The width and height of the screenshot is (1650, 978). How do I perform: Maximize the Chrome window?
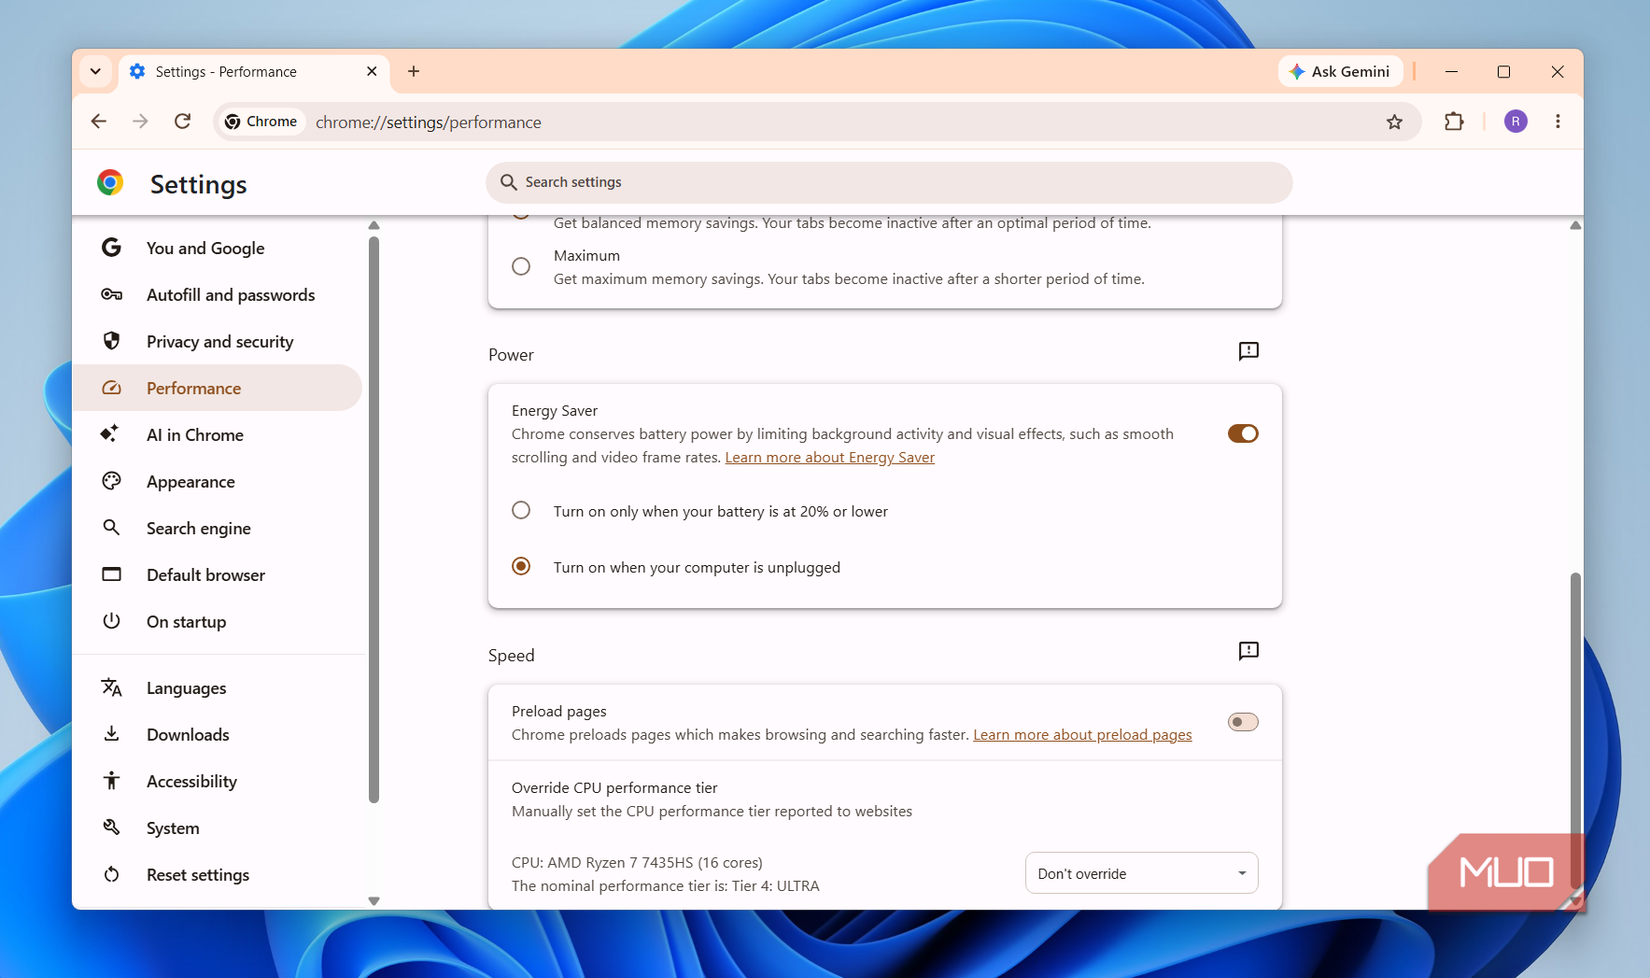(1503, 72)
